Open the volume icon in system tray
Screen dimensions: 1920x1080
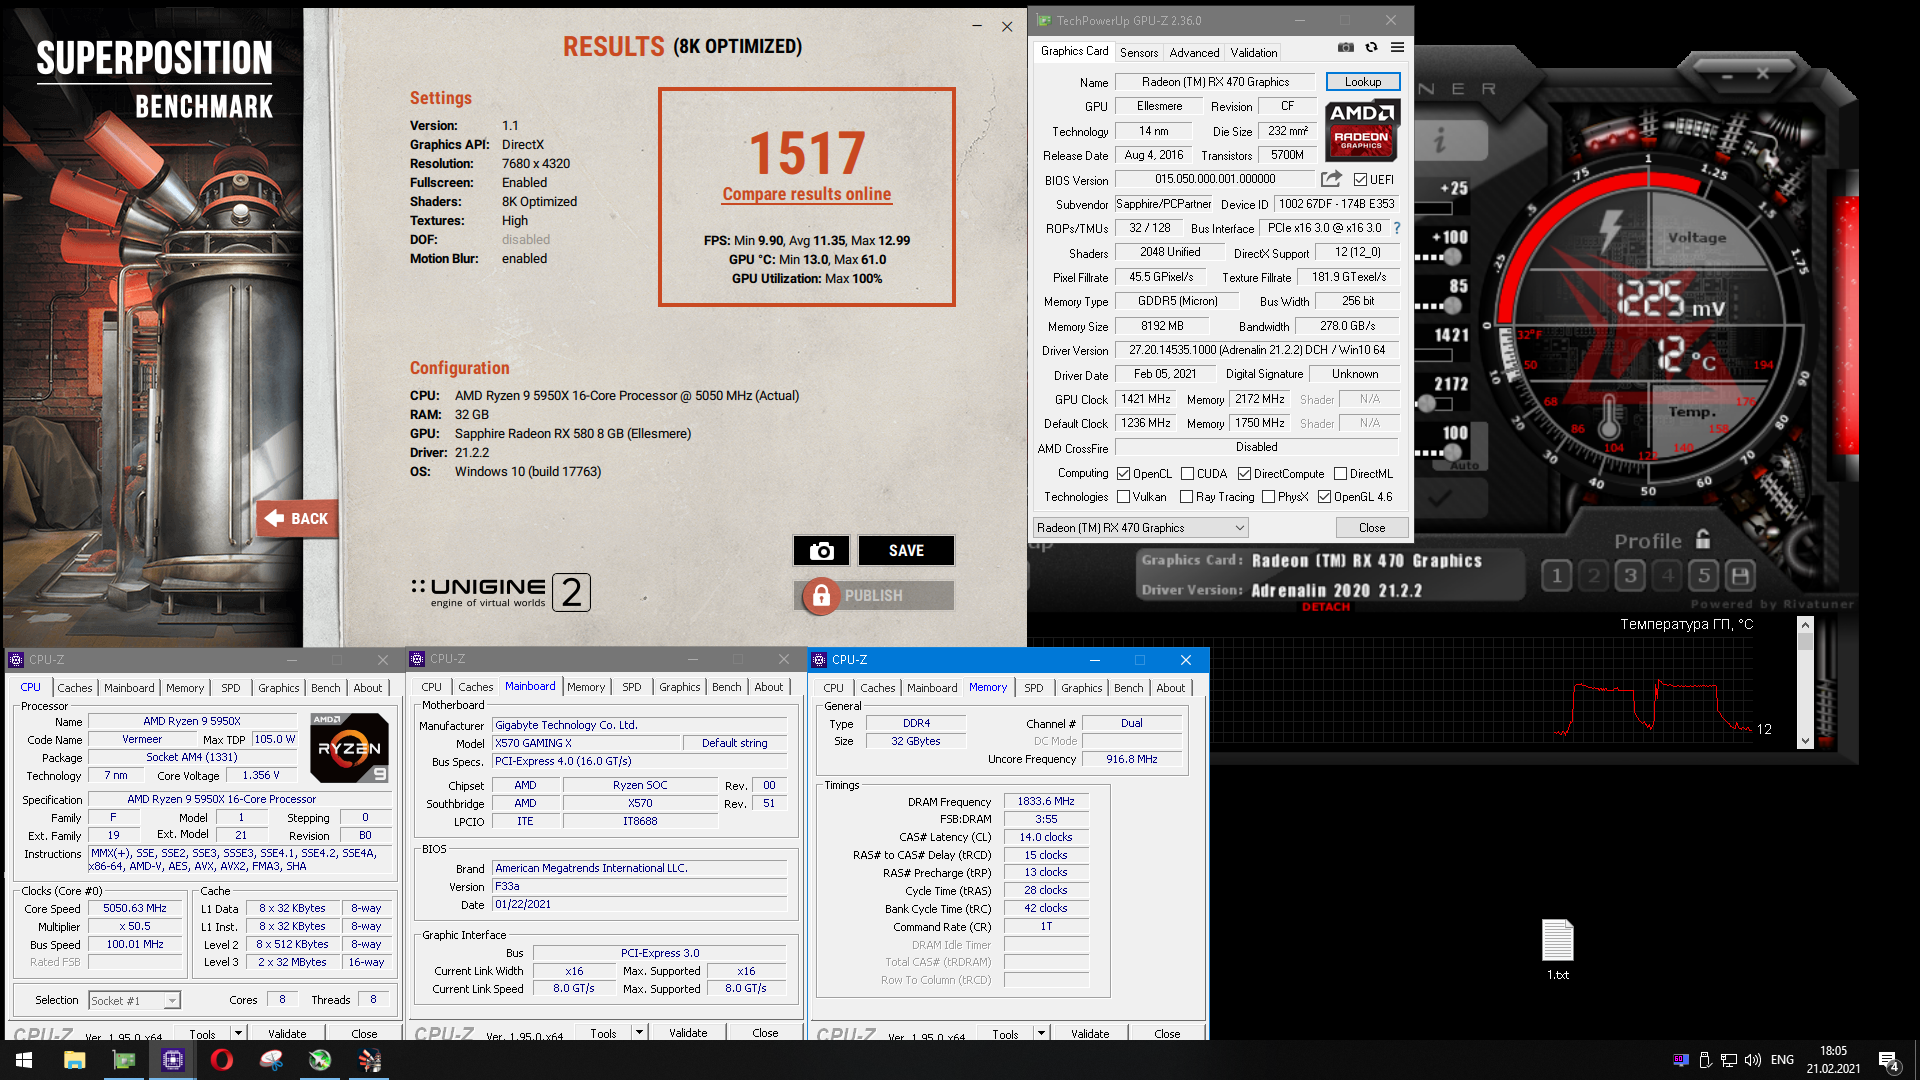(1753, 1060)
